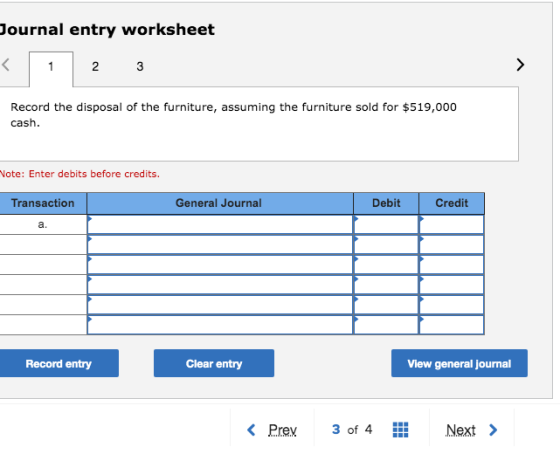Click transaction label 'a.'

[42, 224]
